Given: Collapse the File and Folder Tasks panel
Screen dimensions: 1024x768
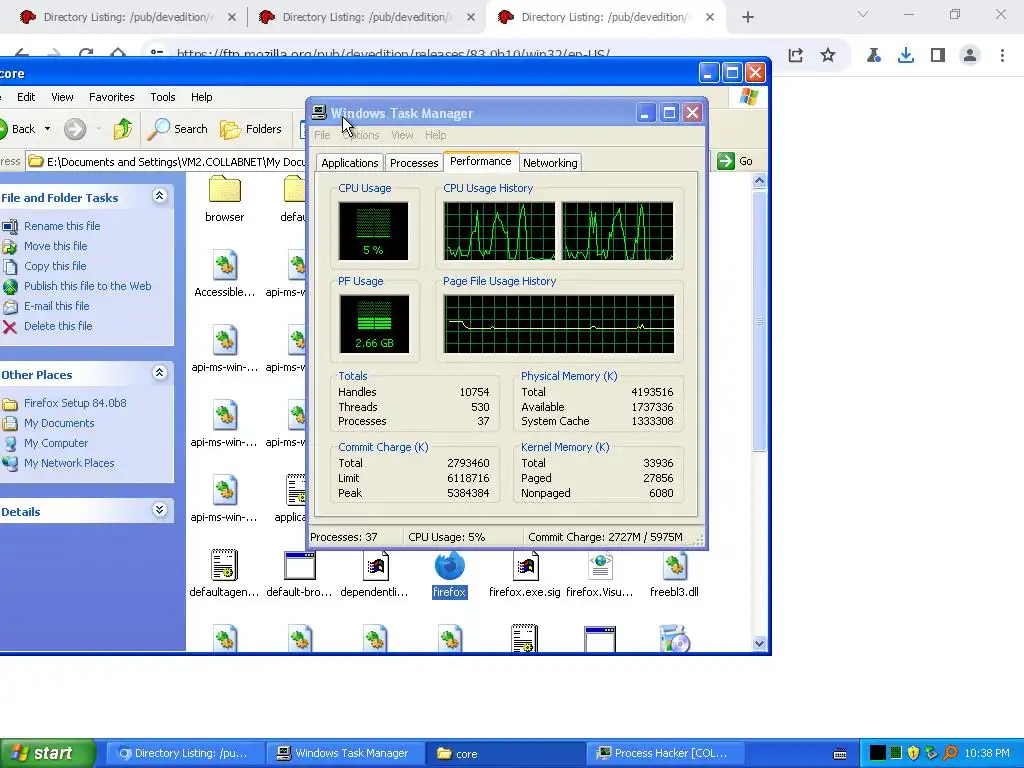Looking at the screenshot, I should pyautogui.click(x=159, y=196).
